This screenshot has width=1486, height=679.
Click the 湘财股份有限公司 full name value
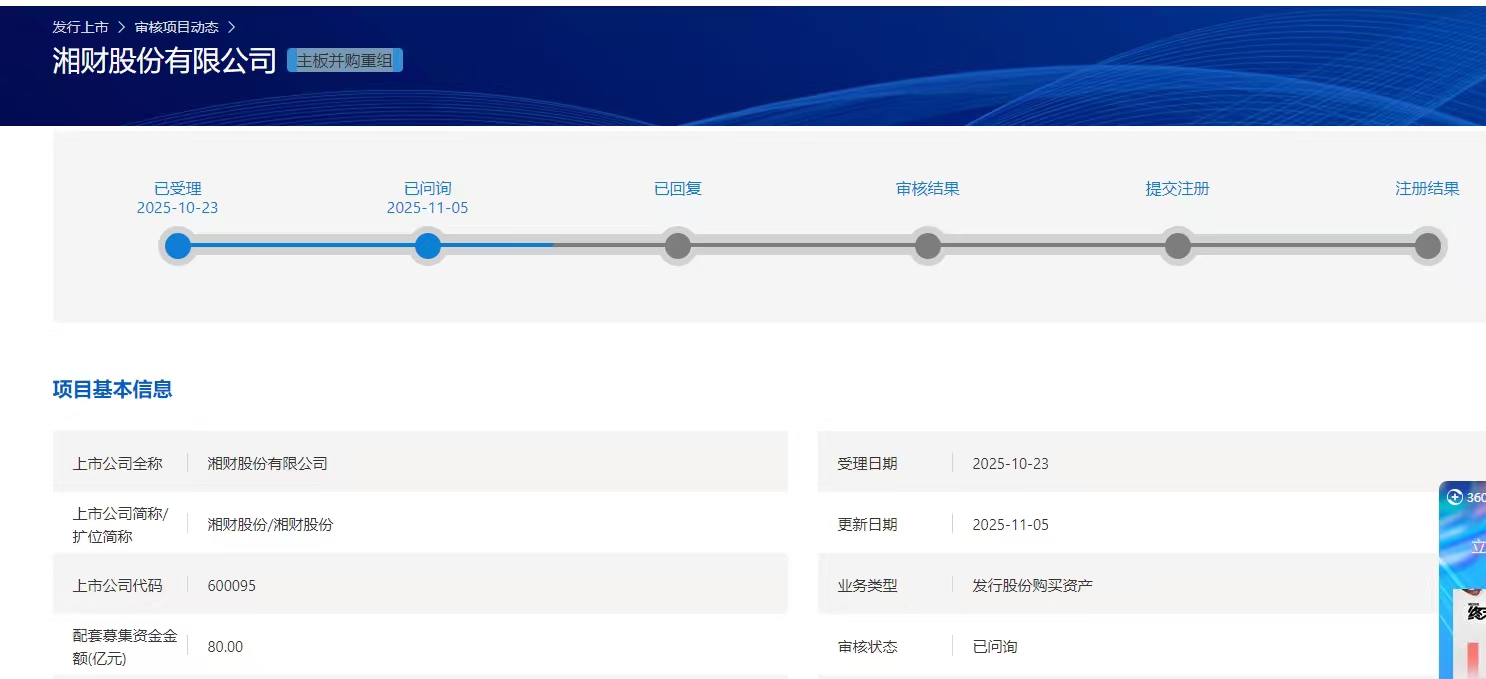point(268,464)
